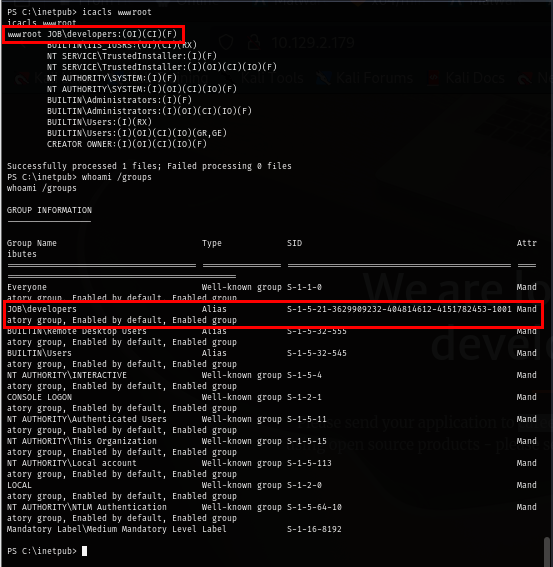Click 'NT SERVICE\TrustedInstaller:(I)(OI)(CI)(IO)(F)' entry
This screenshot has width=553, height=567.
(x=162, y=67)
